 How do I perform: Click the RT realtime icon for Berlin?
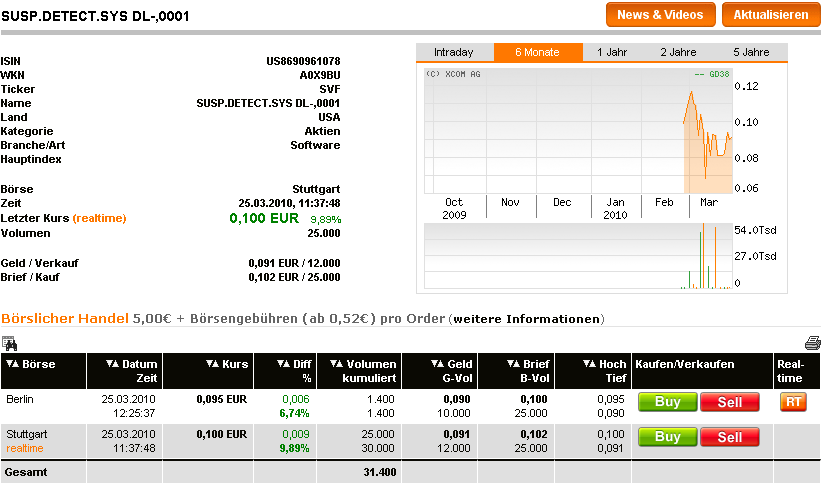click(793, 402)
